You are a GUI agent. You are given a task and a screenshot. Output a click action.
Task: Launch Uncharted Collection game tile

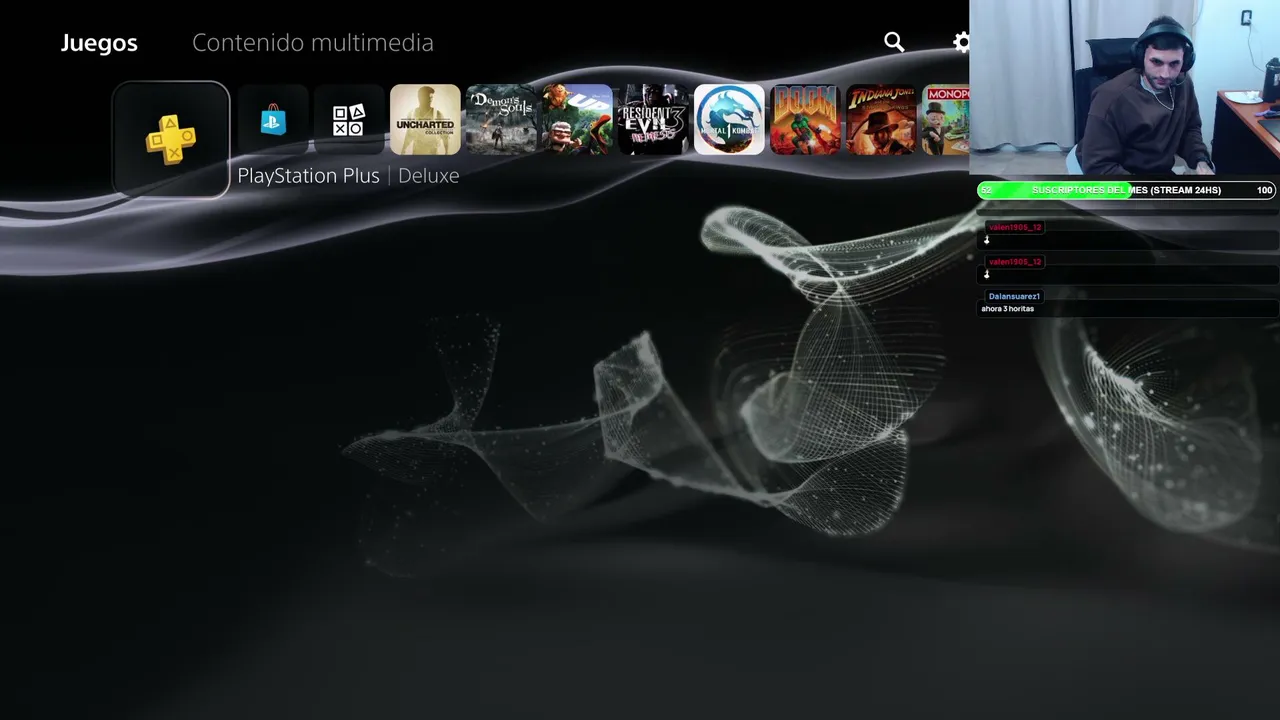click(425, 120)
